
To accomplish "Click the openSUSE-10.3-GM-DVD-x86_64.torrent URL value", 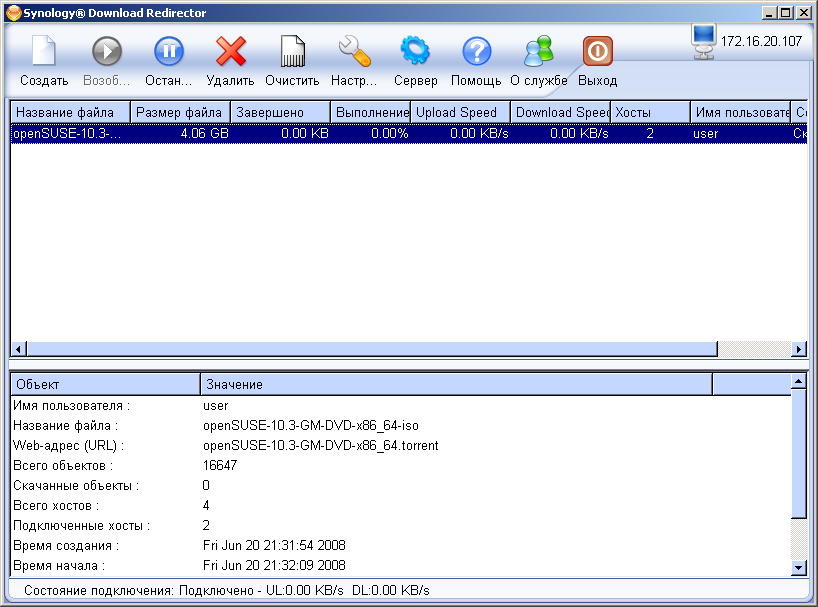I will 321,446.
